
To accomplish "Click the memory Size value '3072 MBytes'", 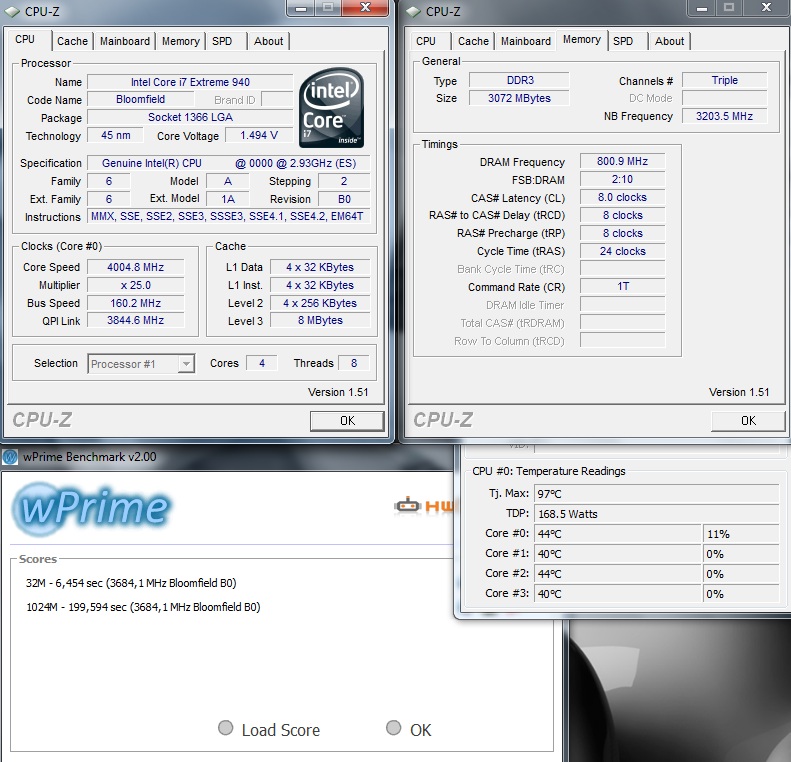I will point(520,98).
